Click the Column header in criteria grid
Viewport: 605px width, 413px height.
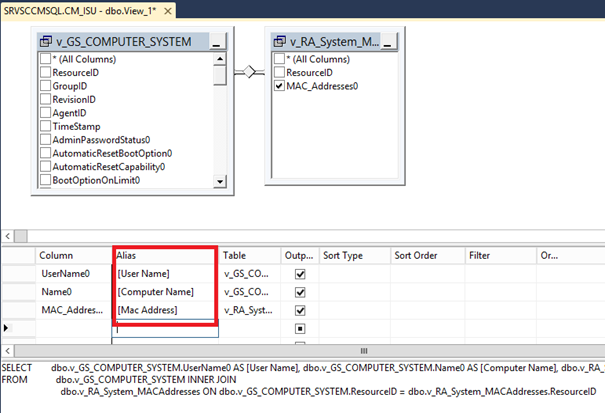click(x=74, y=256)
